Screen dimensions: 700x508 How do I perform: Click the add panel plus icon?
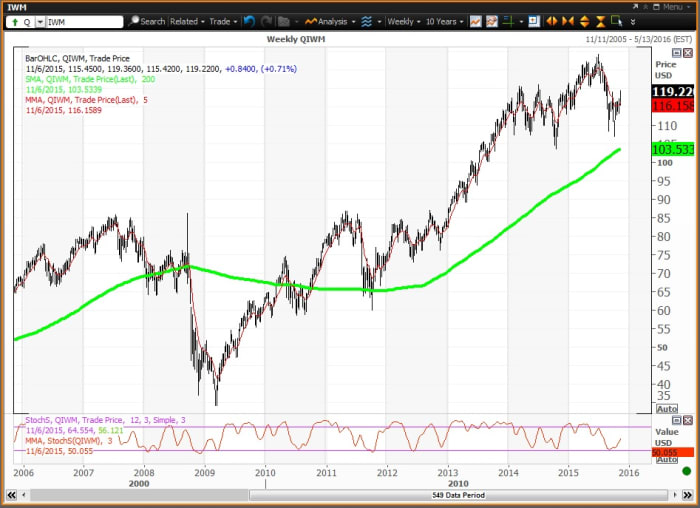pos(534,21)
